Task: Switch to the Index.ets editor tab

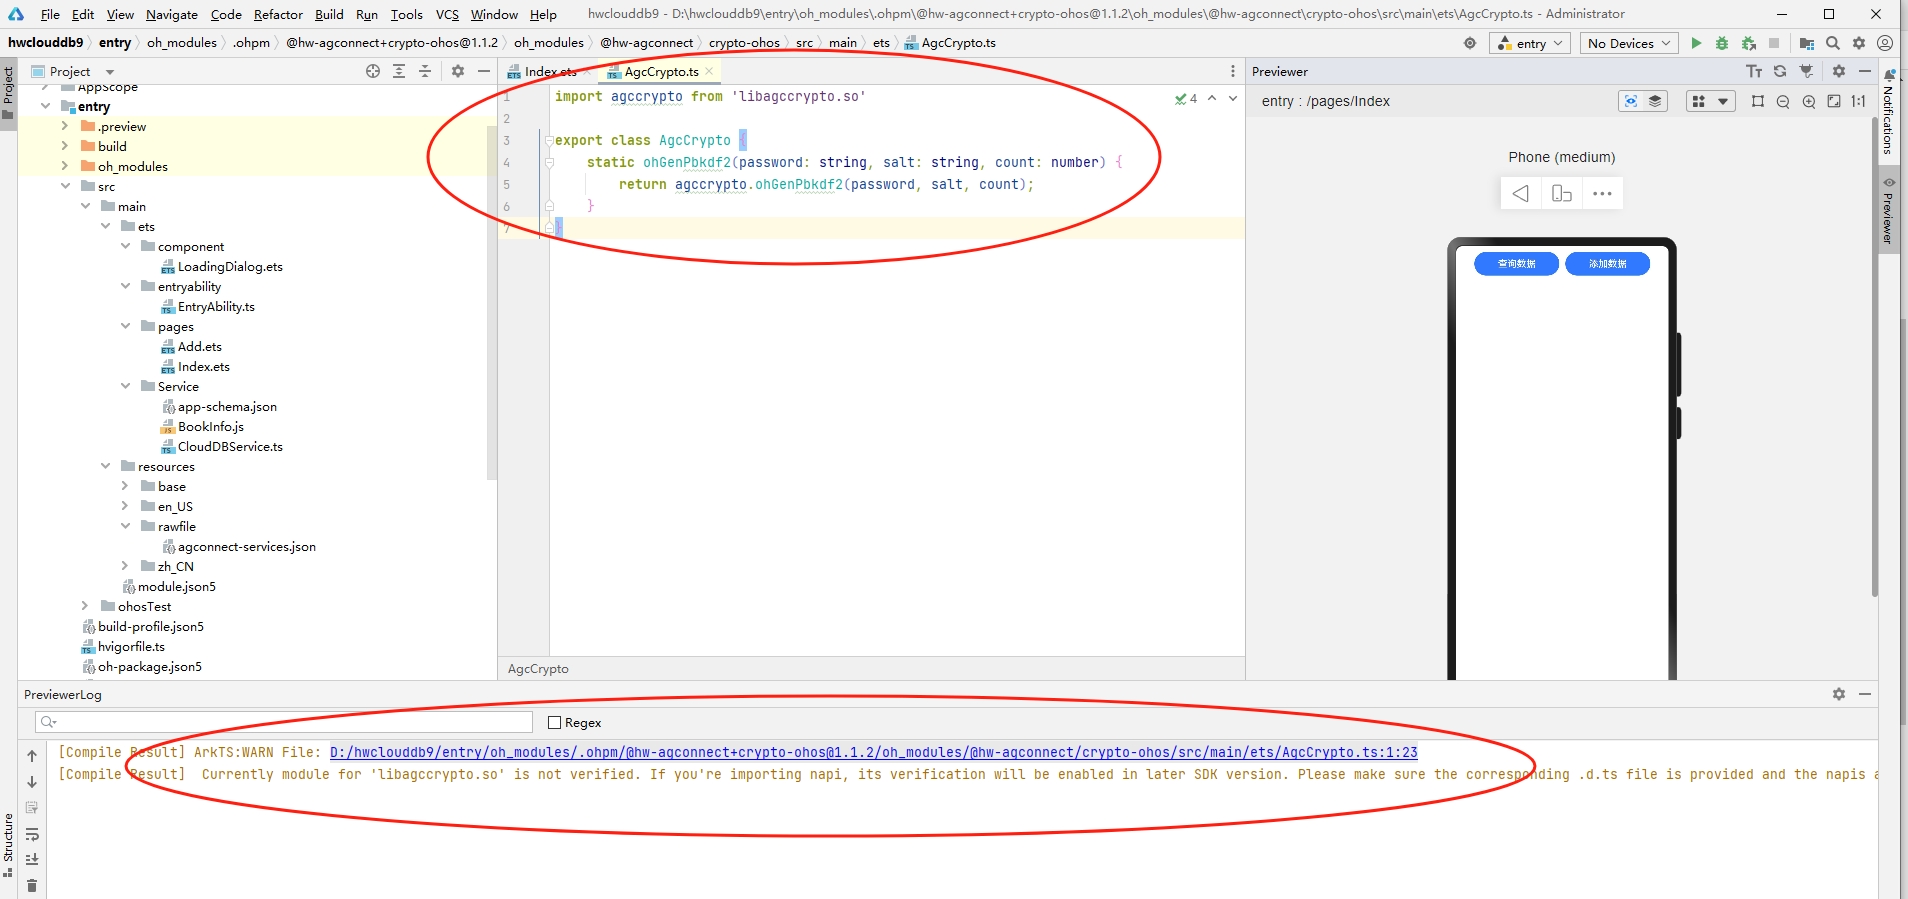Action: tap(549, 71)
